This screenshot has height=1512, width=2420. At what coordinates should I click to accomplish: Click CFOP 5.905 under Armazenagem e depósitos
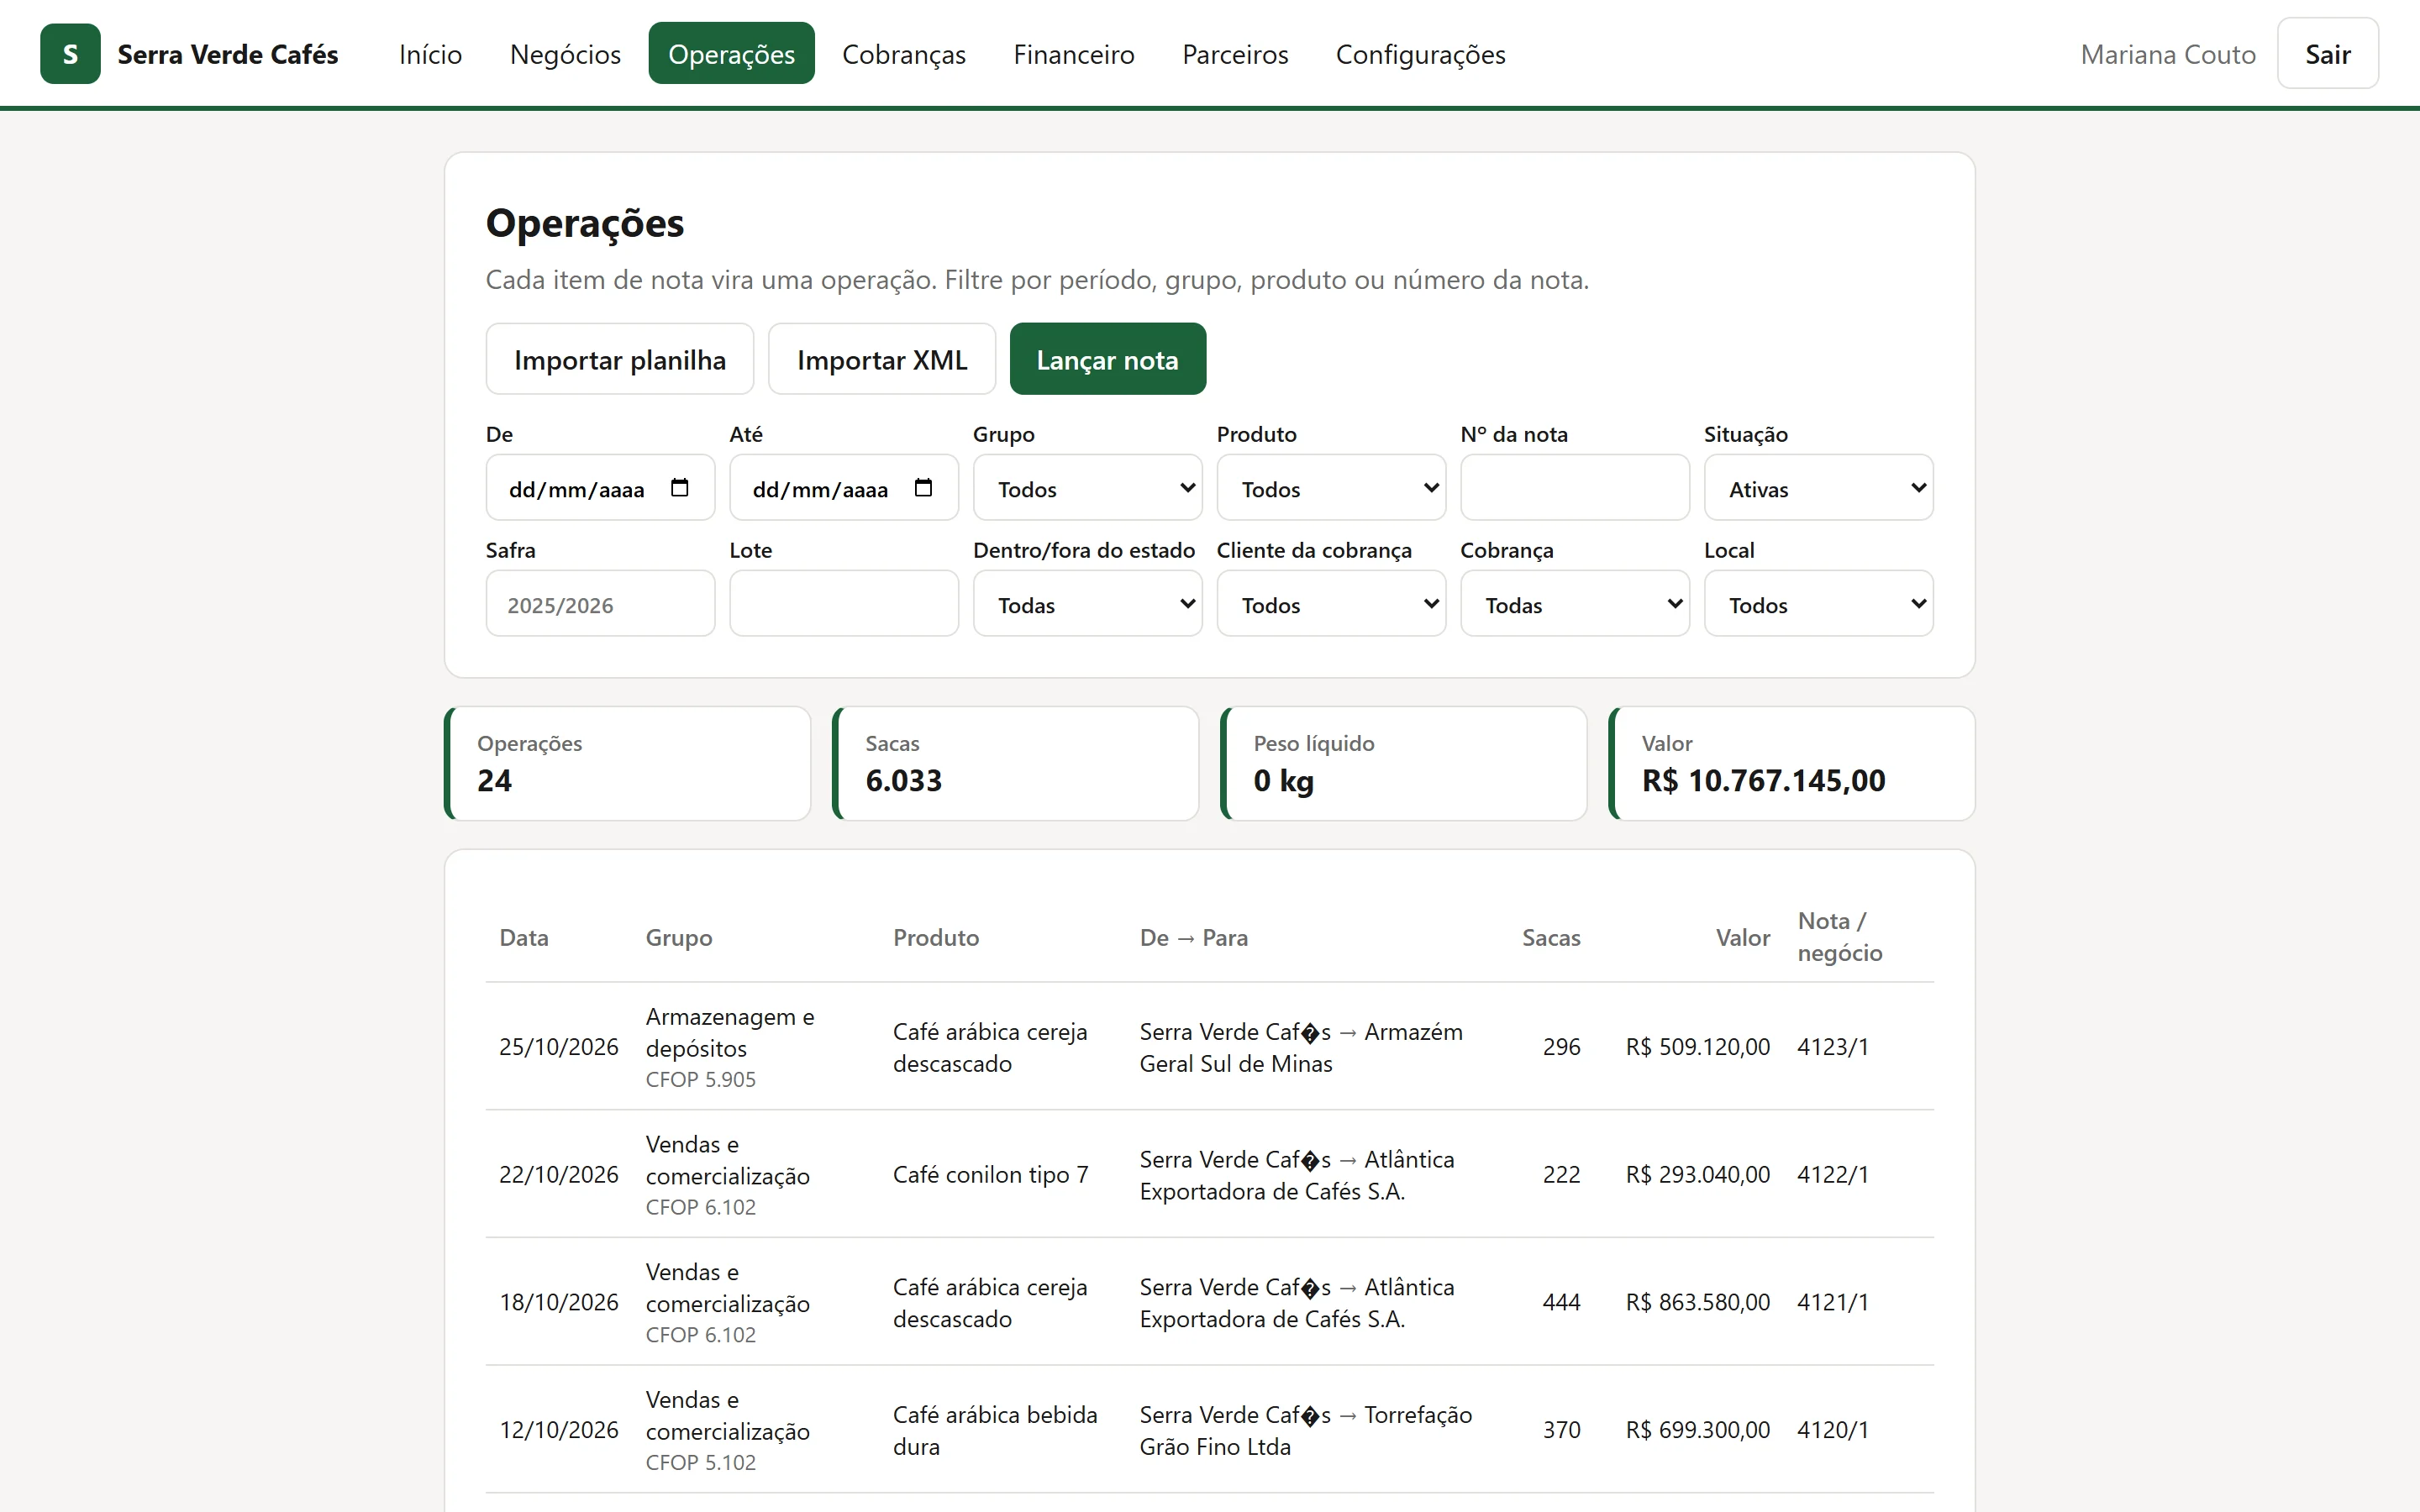tap(700, 1079)
